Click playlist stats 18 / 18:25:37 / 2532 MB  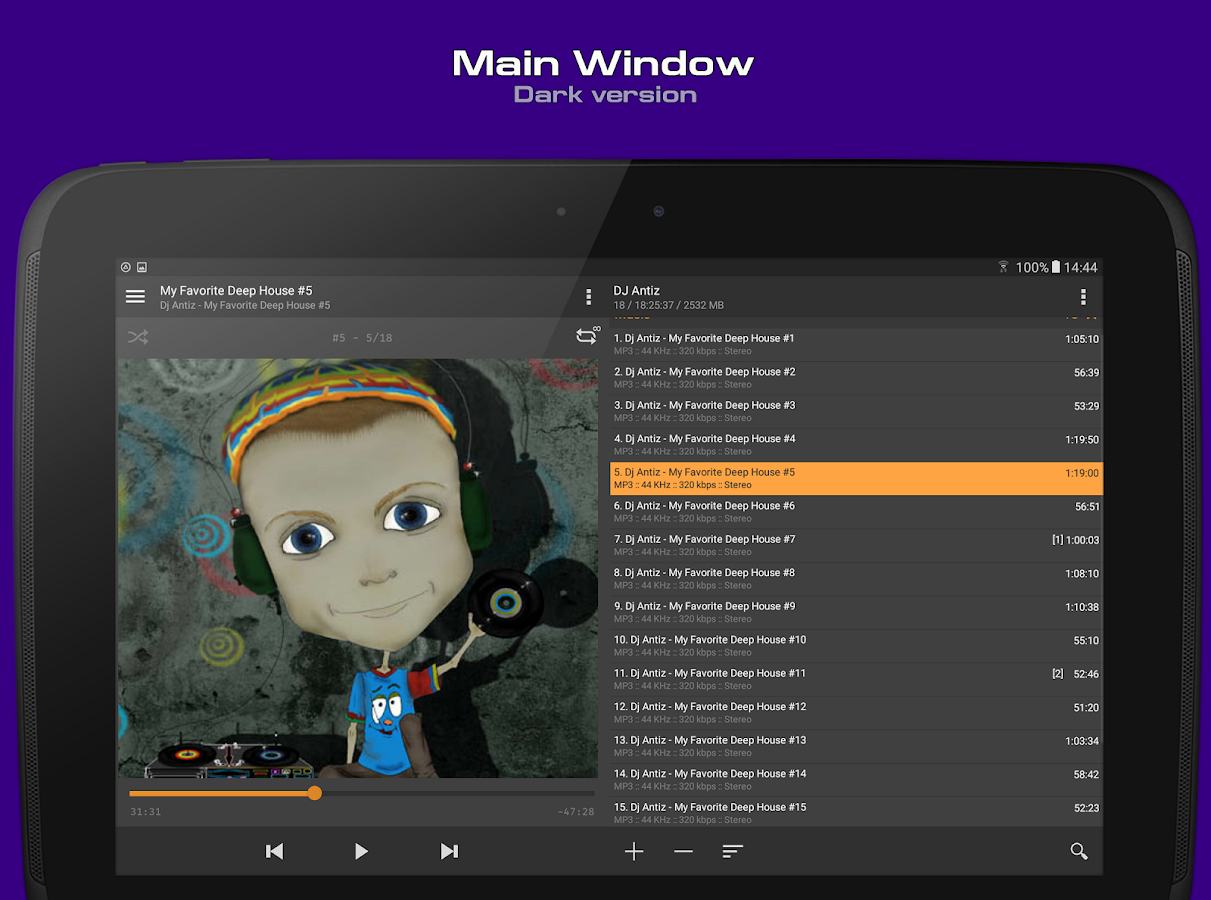pos(669,305)
